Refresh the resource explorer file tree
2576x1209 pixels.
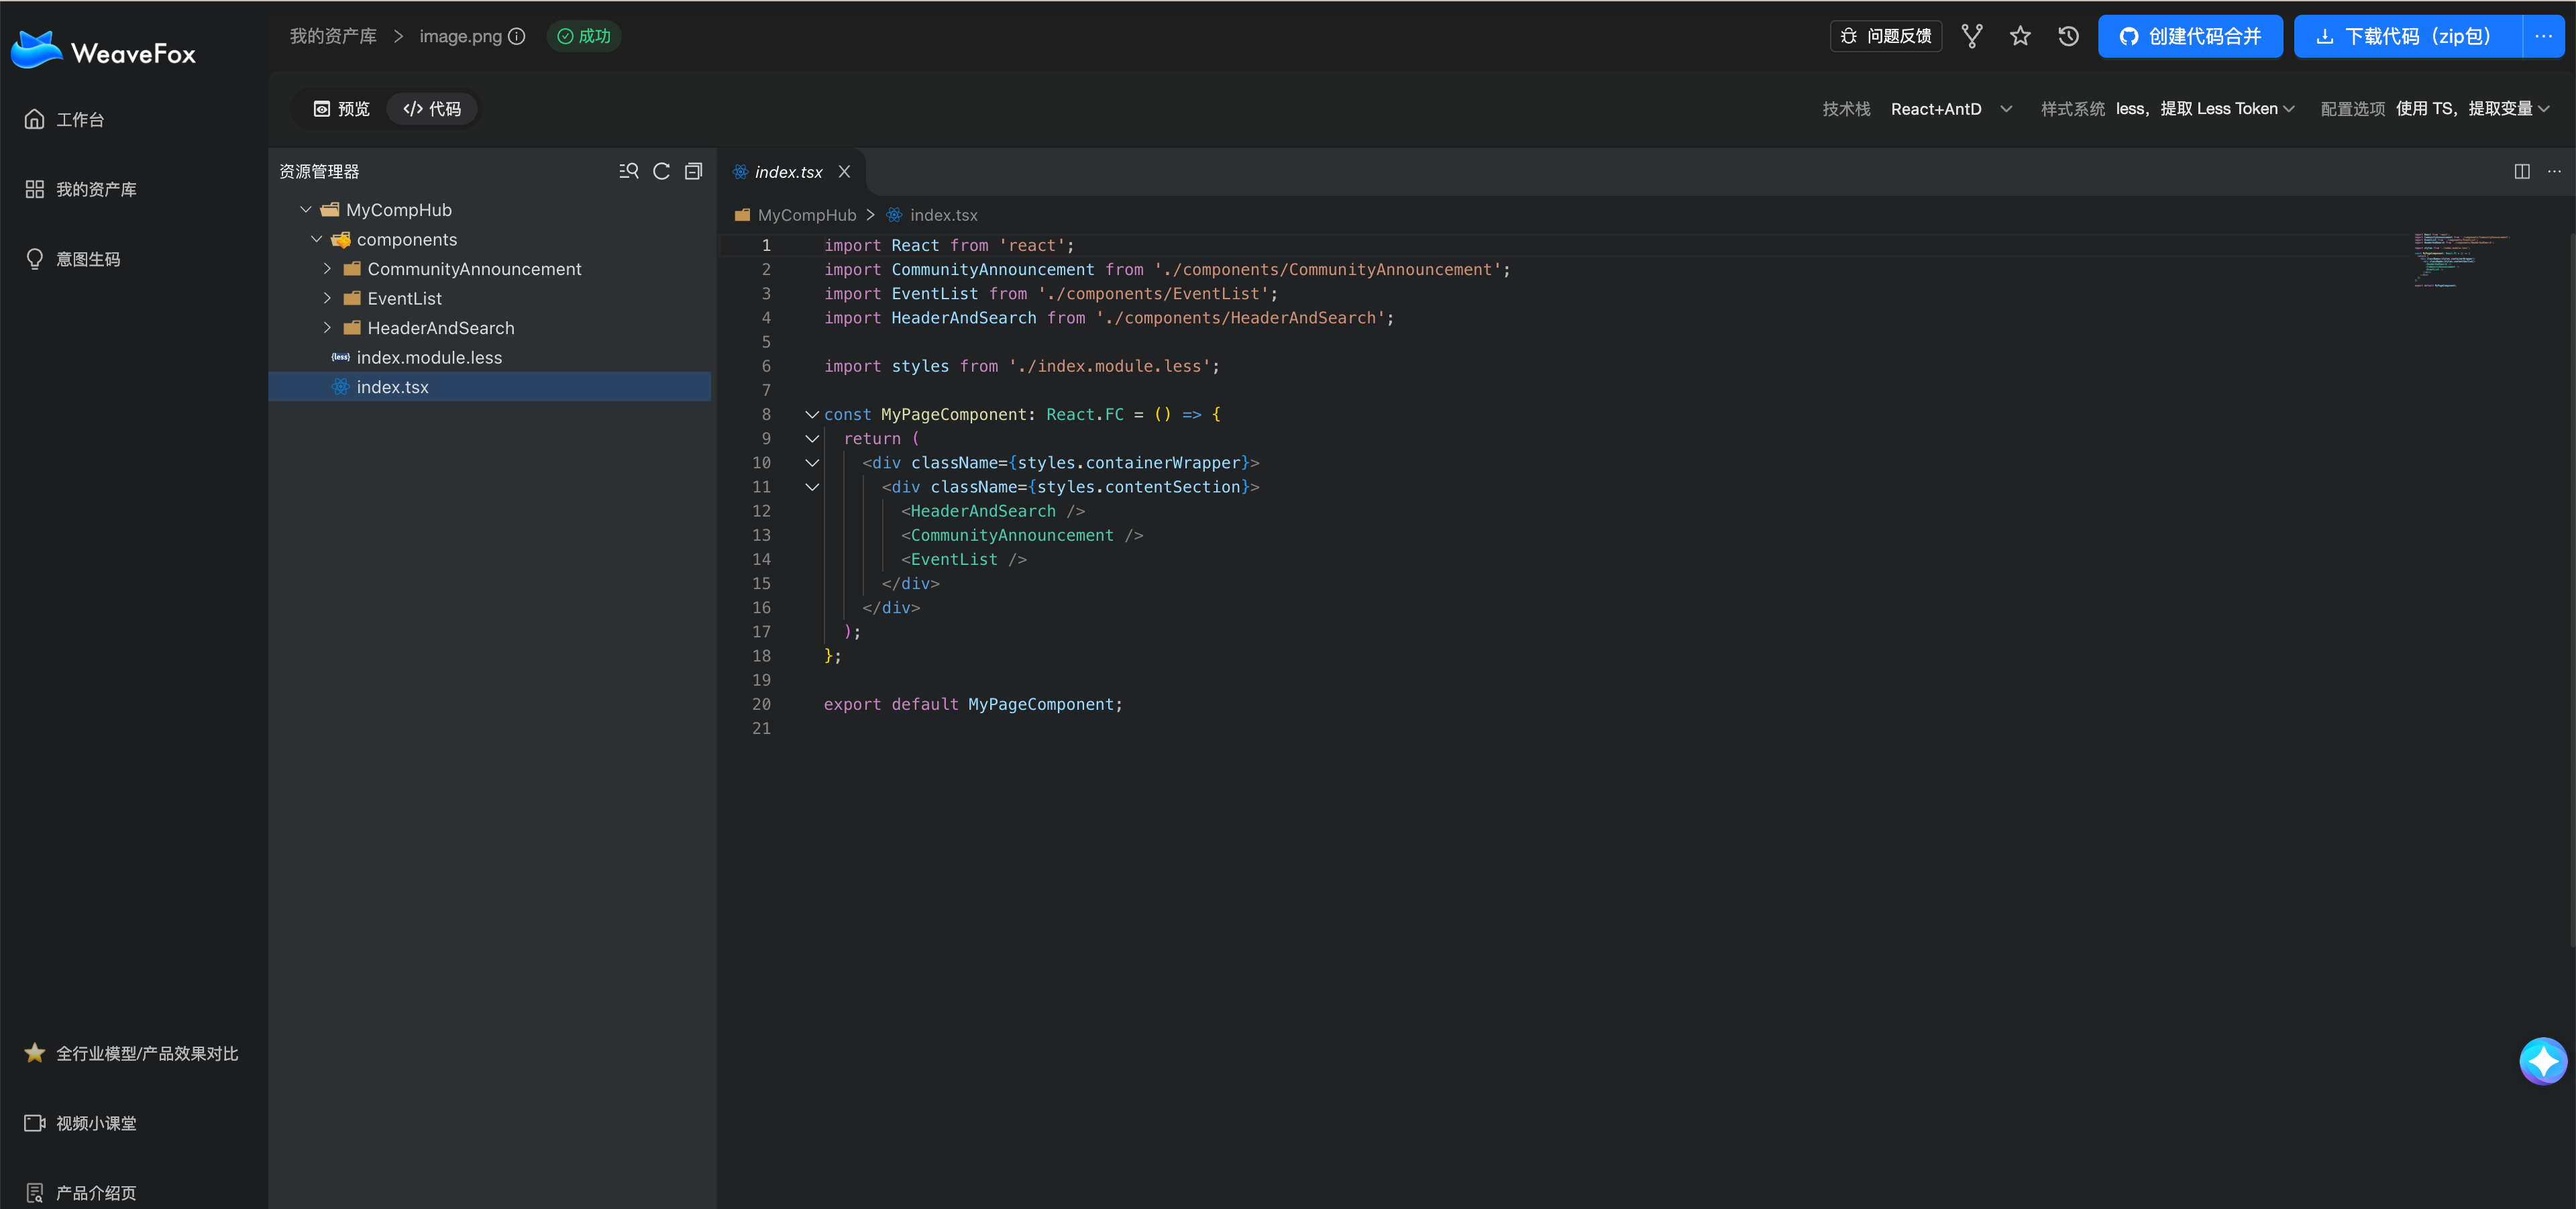(x=661, y=171)
